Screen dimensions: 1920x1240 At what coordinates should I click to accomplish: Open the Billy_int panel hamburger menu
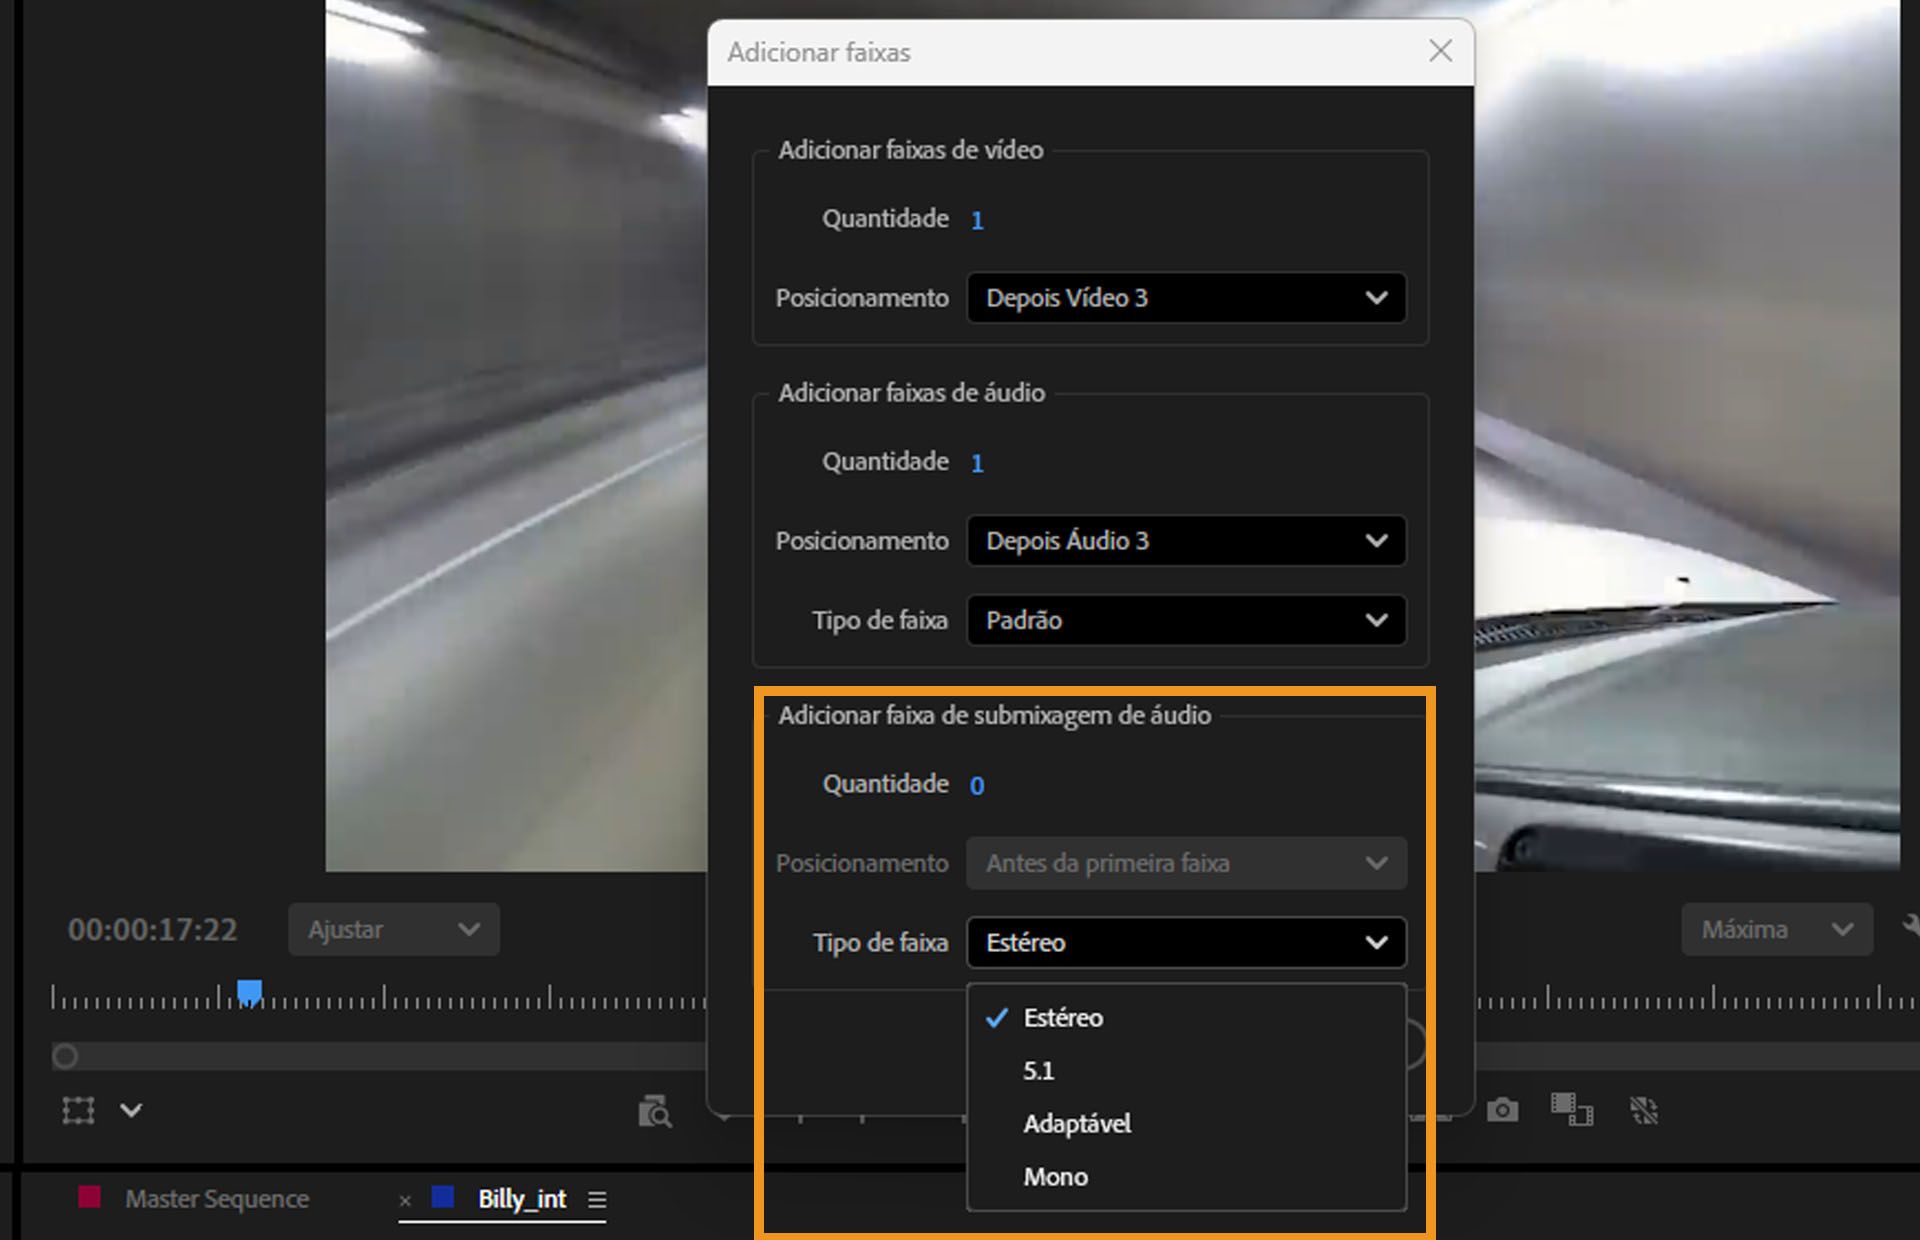pos(597,1199)
